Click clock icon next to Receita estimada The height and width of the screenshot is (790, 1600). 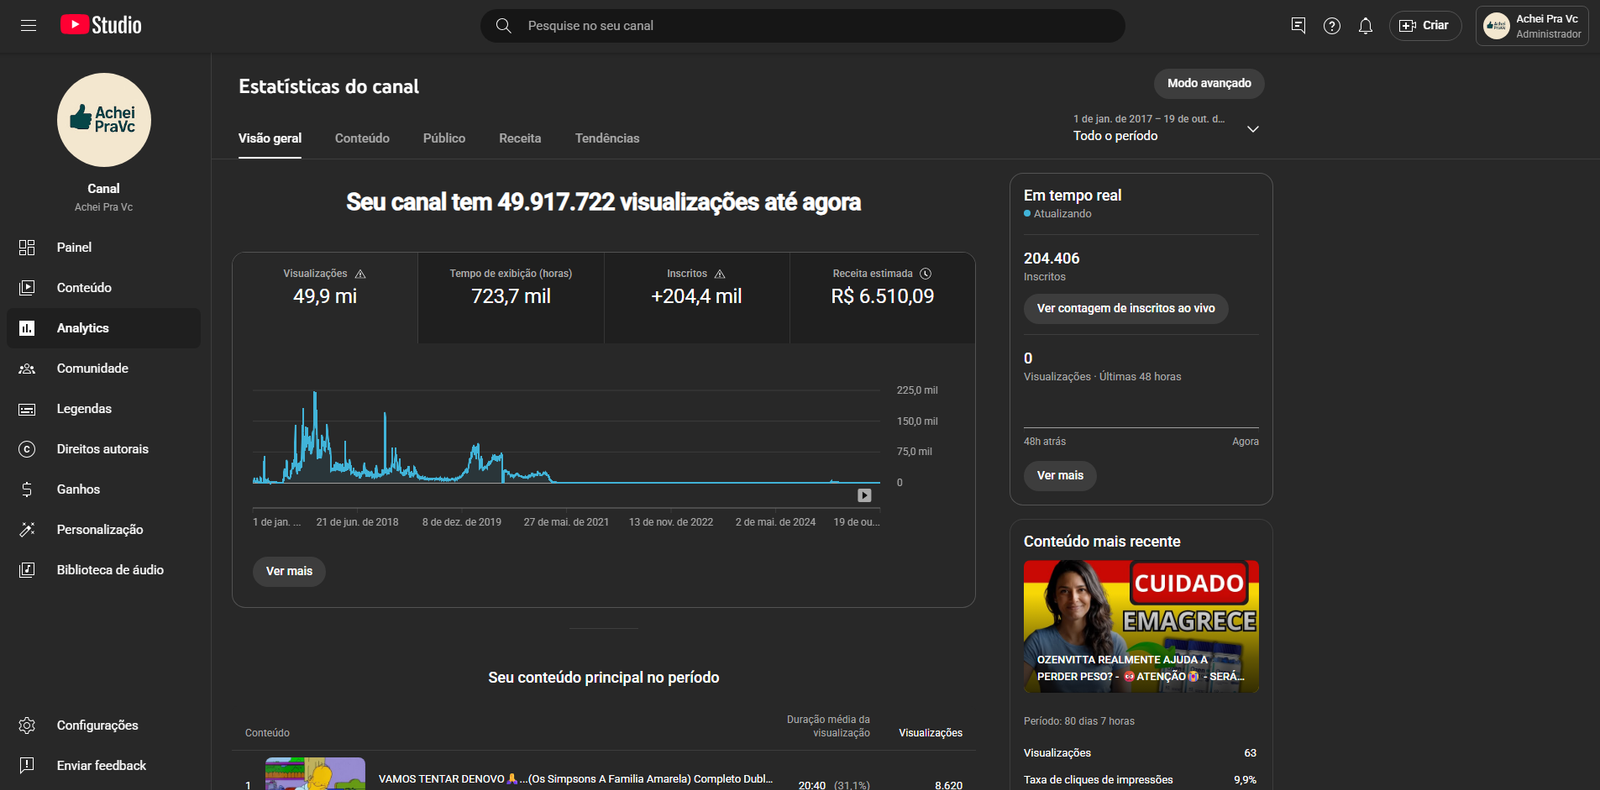[926, 274]
